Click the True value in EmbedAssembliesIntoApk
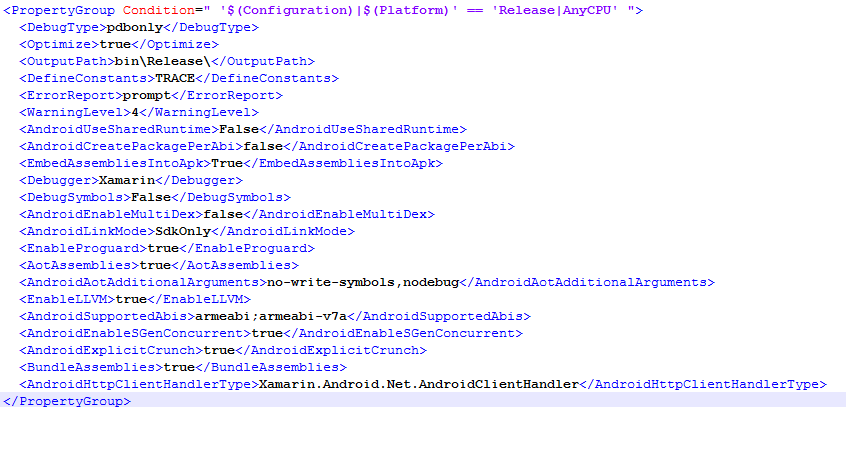 pos(227,163)
